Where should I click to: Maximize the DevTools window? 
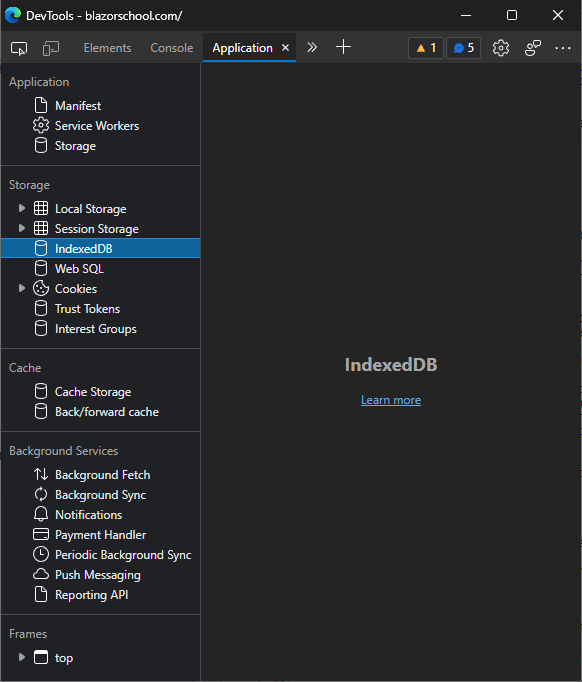(512, 15)
